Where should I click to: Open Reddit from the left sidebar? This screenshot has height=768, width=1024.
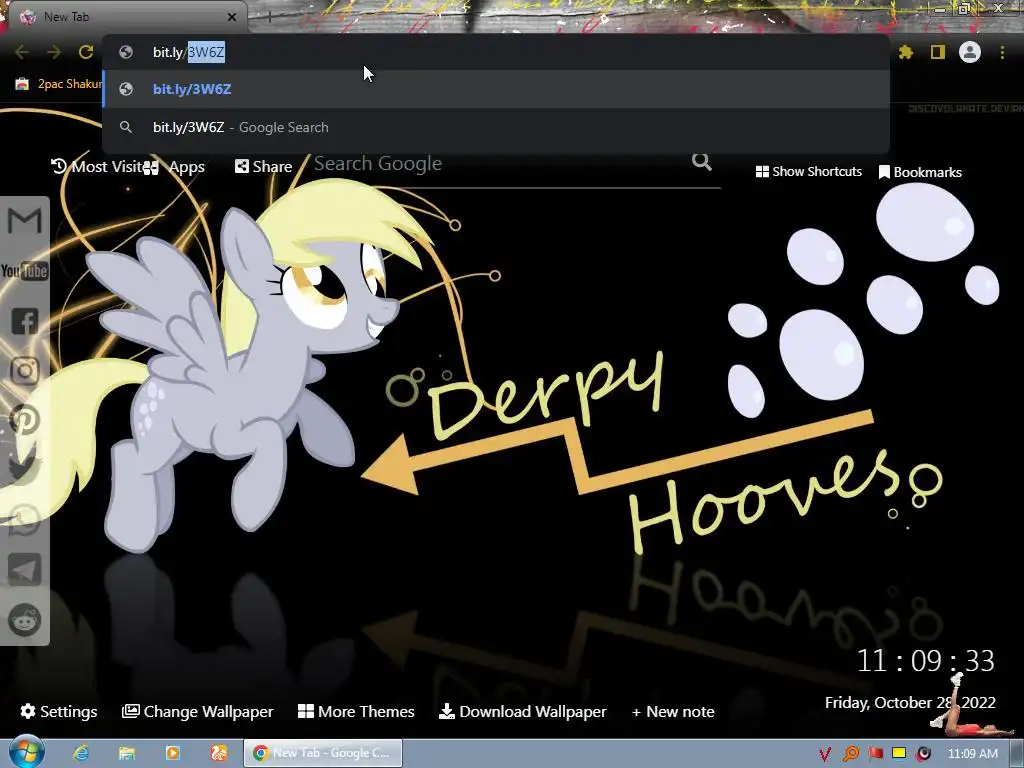tap(25, 620)
